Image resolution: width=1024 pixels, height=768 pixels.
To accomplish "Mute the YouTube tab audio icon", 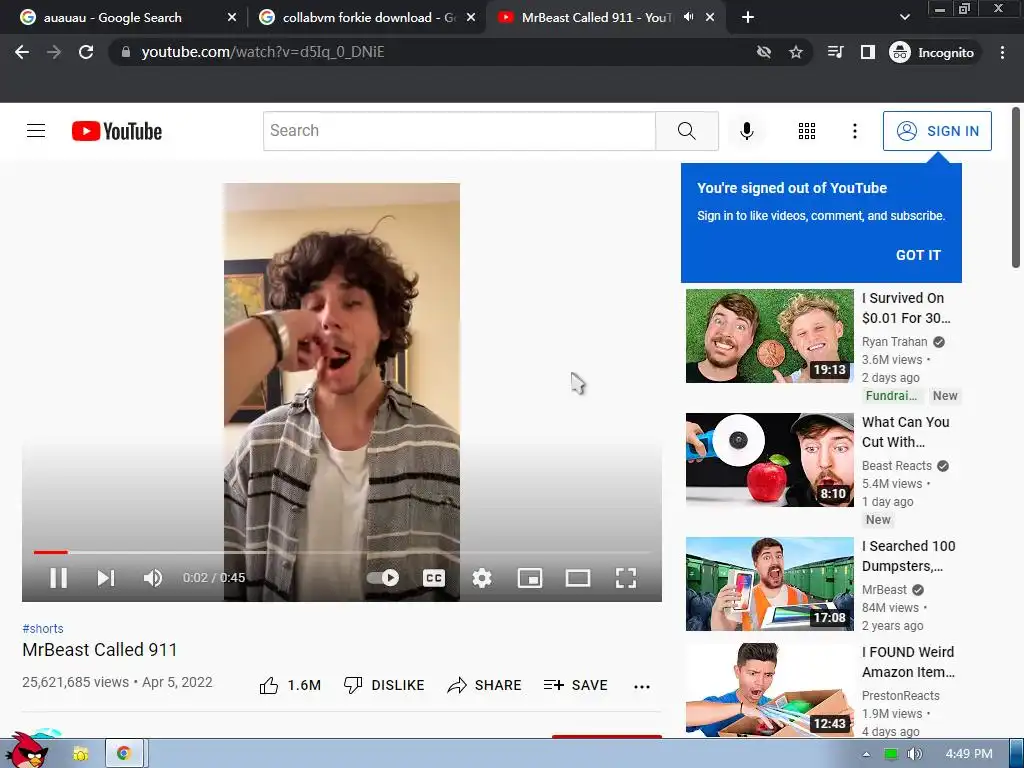I will [x=688, y=17].
